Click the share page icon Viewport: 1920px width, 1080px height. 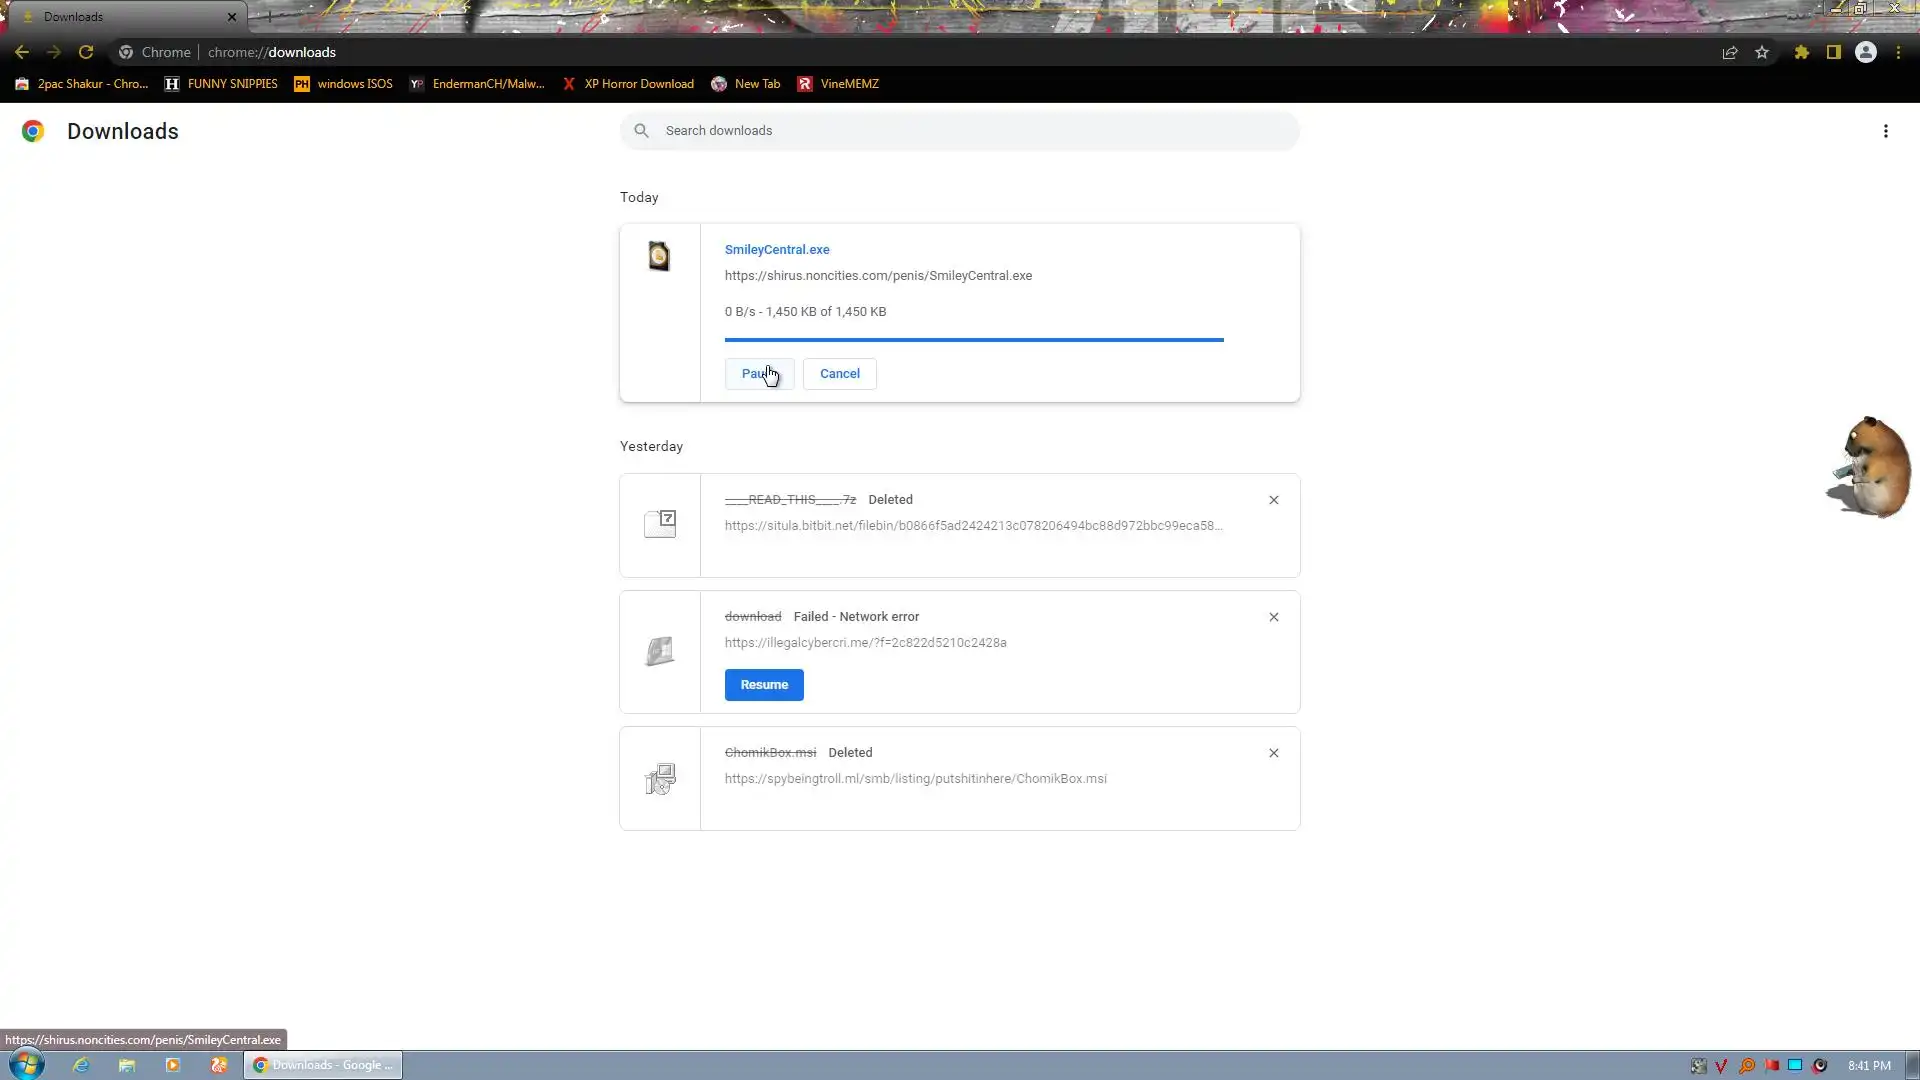1730,52
